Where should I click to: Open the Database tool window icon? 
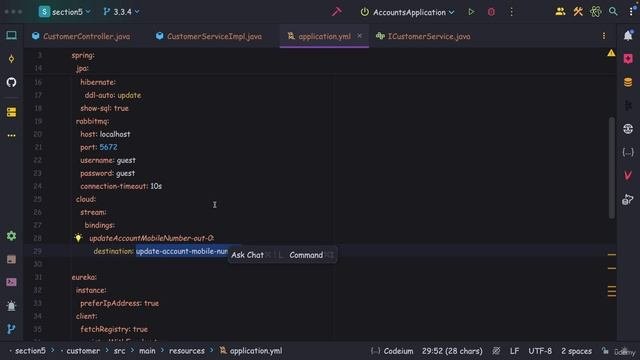(628, 82)
